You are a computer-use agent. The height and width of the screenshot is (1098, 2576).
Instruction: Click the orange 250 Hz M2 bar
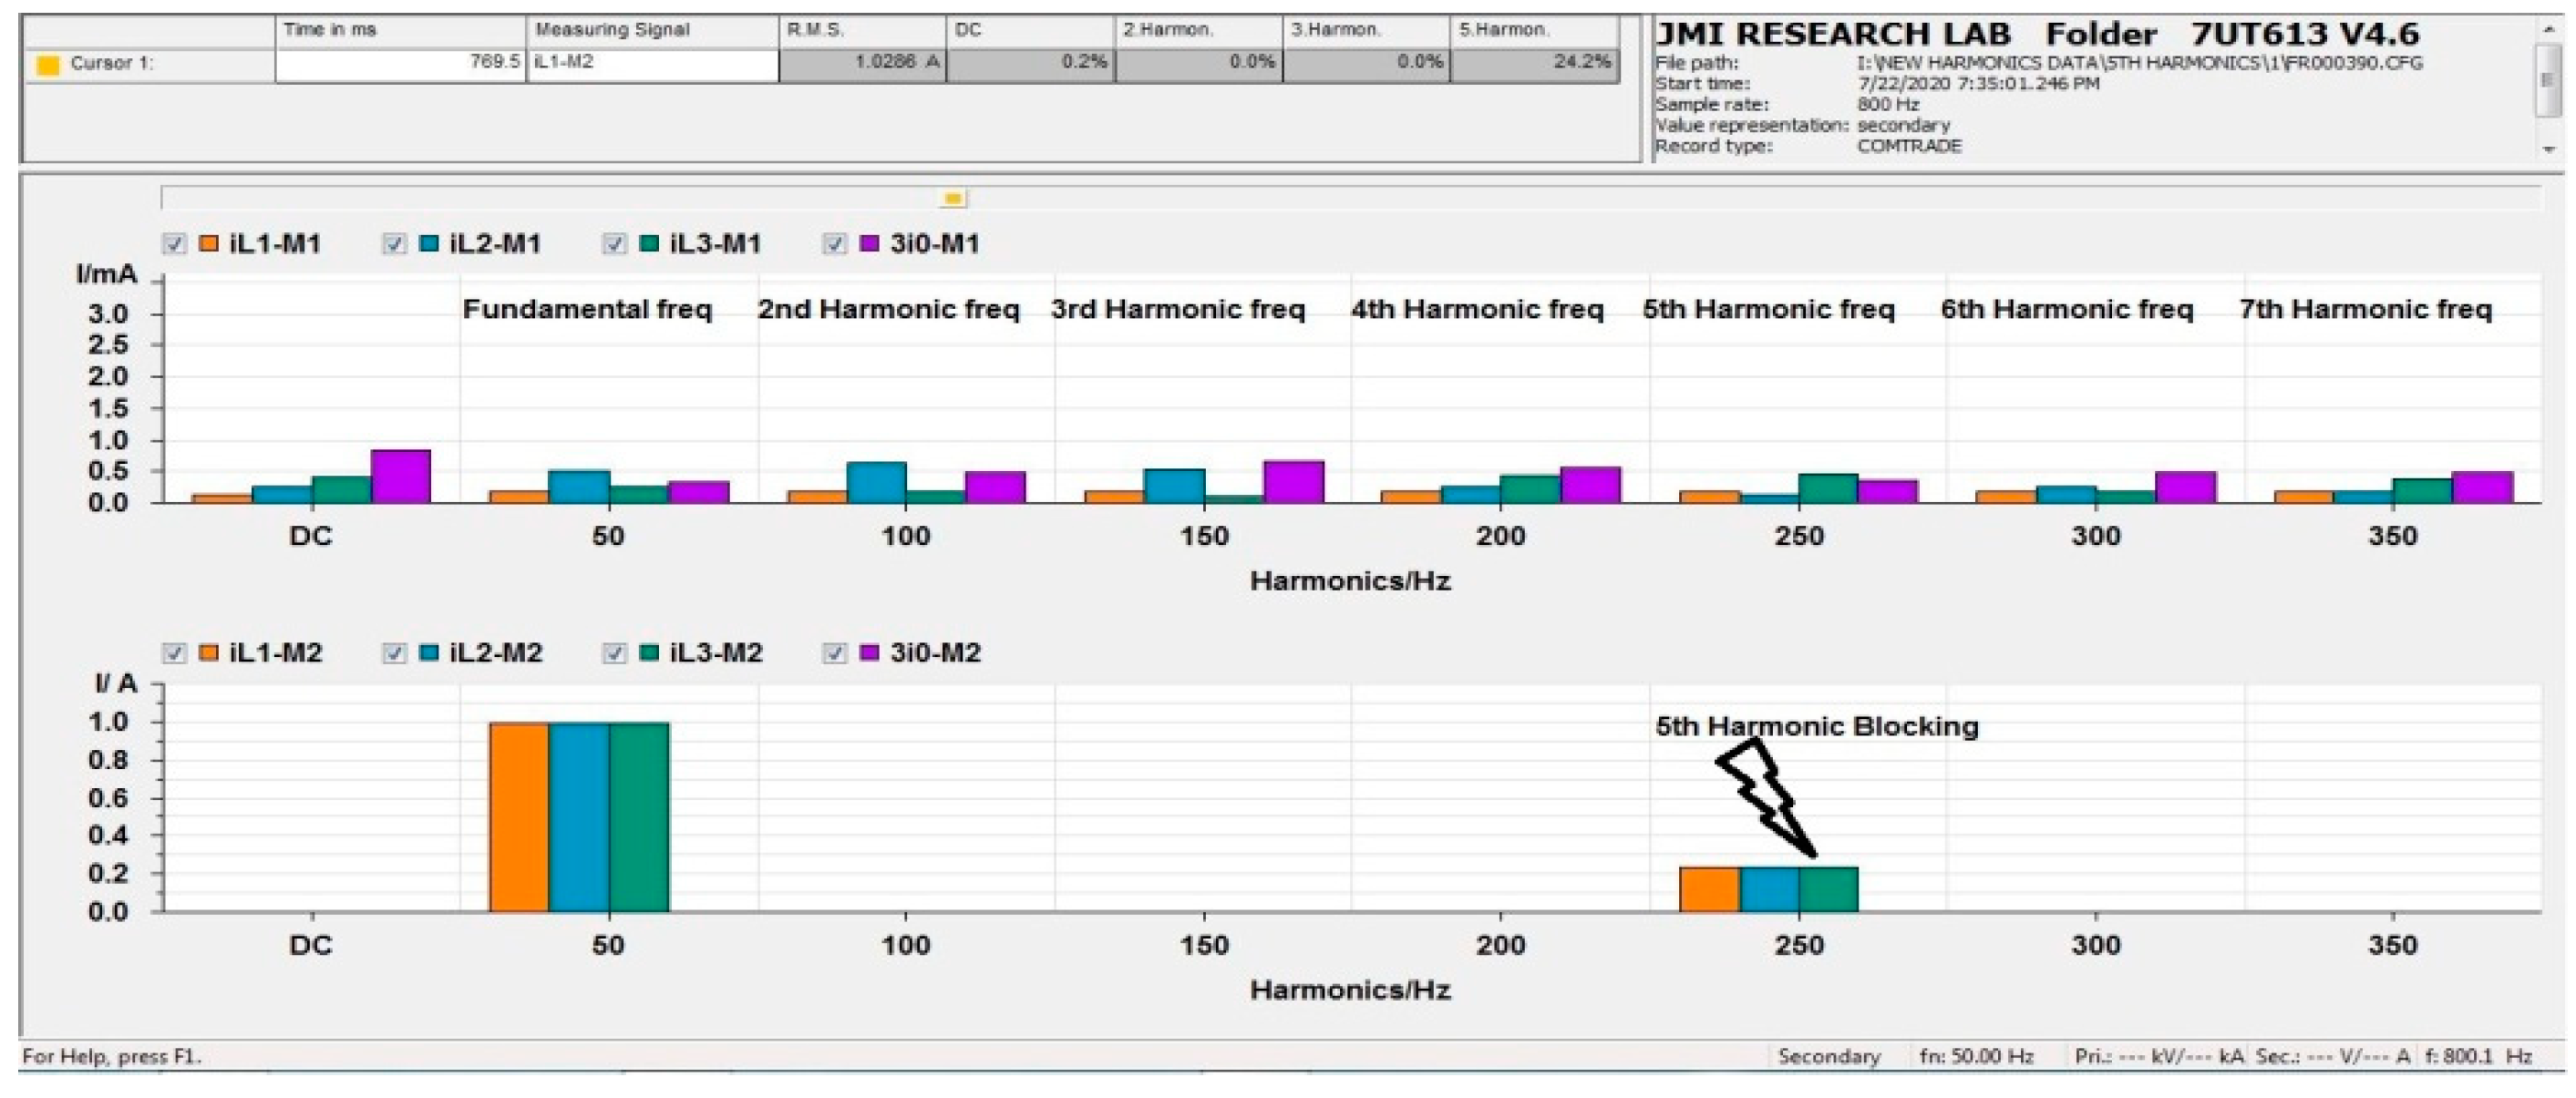(1709, 889)
